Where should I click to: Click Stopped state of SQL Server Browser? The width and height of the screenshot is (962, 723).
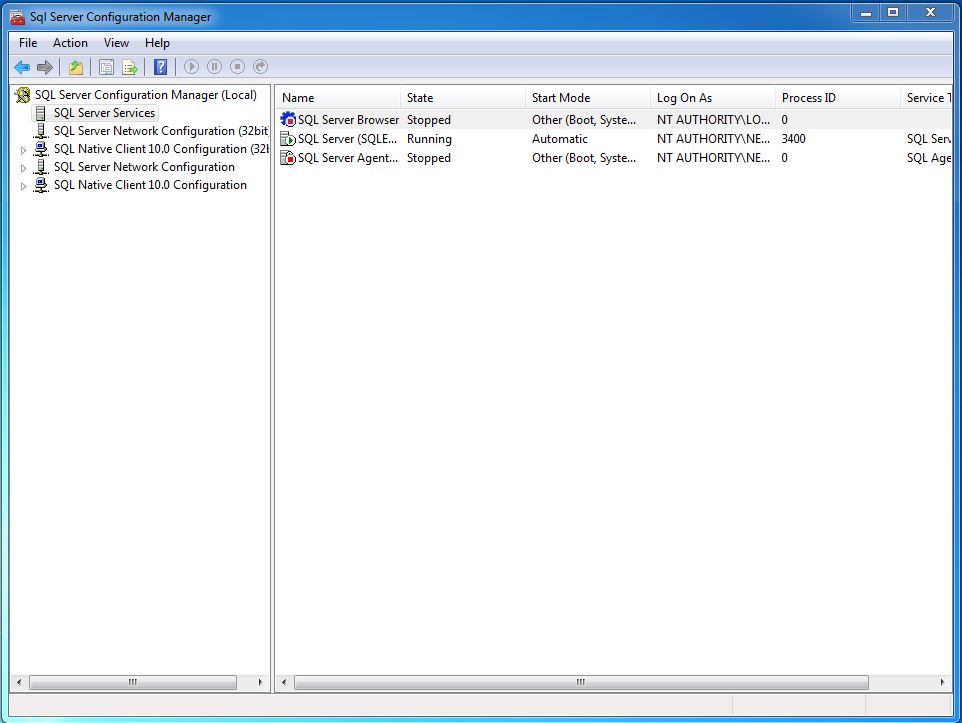click(429, 120)
